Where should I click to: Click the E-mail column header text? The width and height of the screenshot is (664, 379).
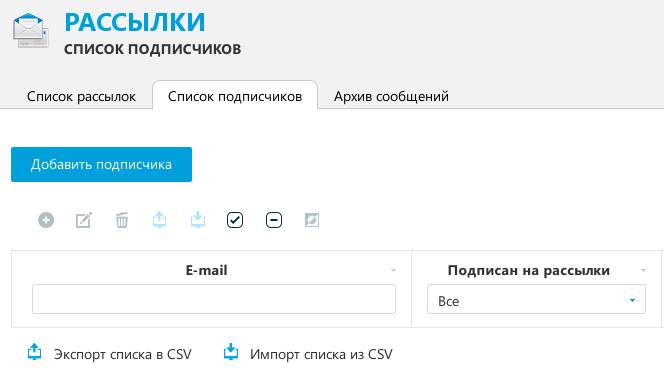click(x=207, y=270)
